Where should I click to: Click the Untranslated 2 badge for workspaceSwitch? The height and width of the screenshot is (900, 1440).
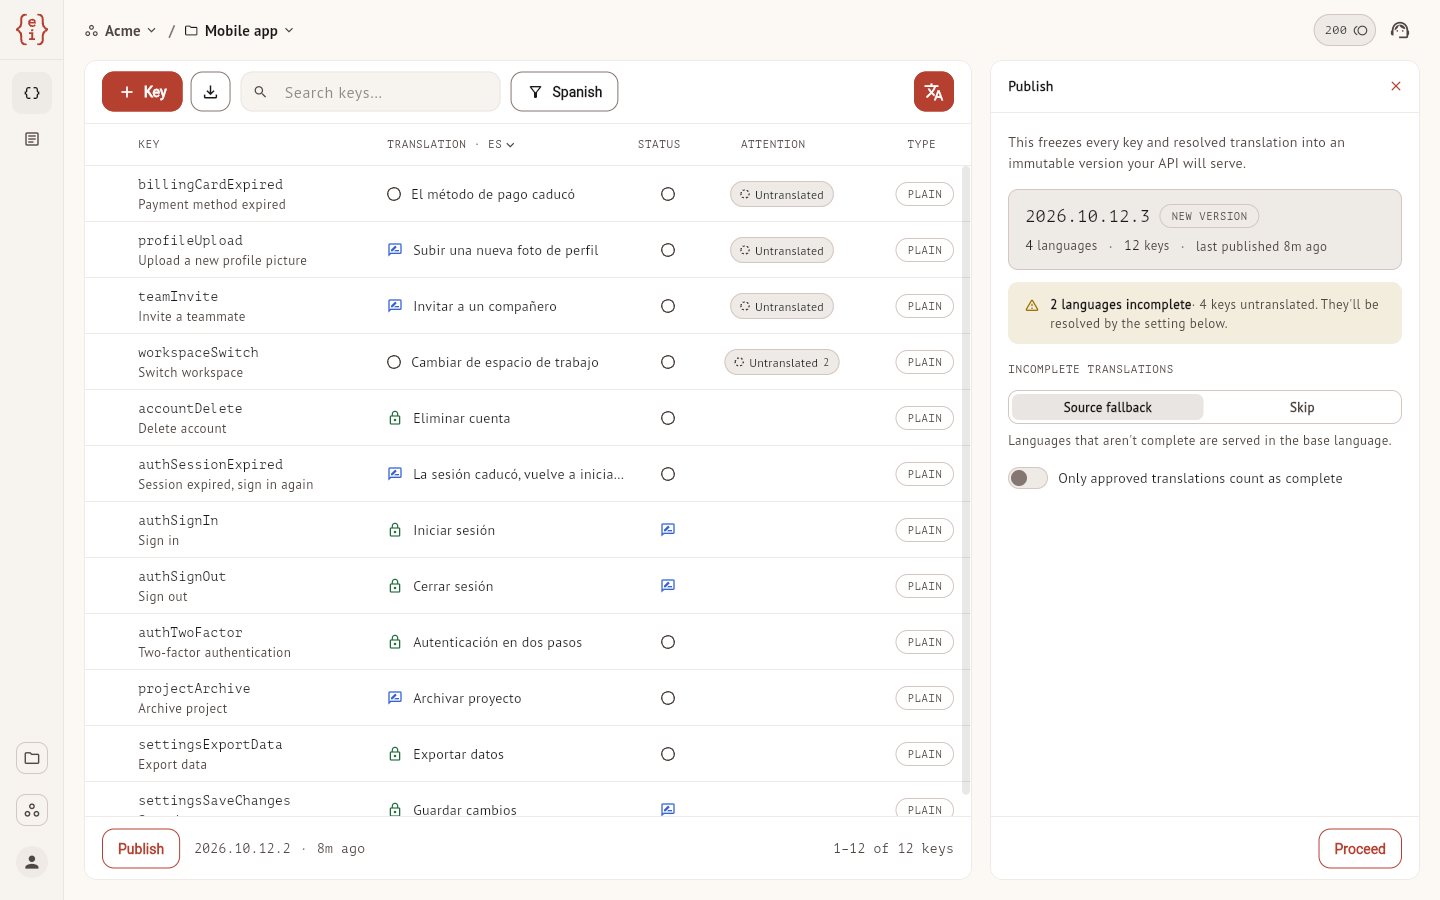(782, 362)
